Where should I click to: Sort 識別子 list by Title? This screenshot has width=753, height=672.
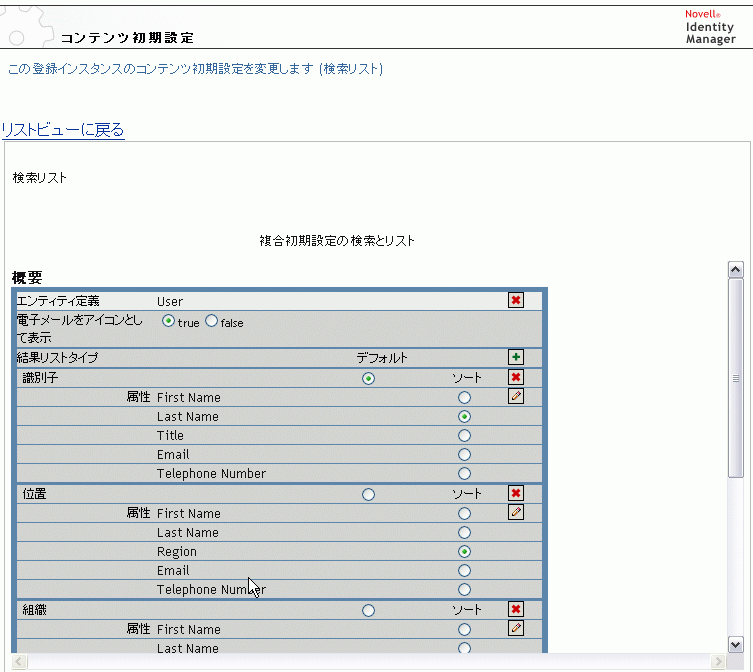click(x=464, y=436)
